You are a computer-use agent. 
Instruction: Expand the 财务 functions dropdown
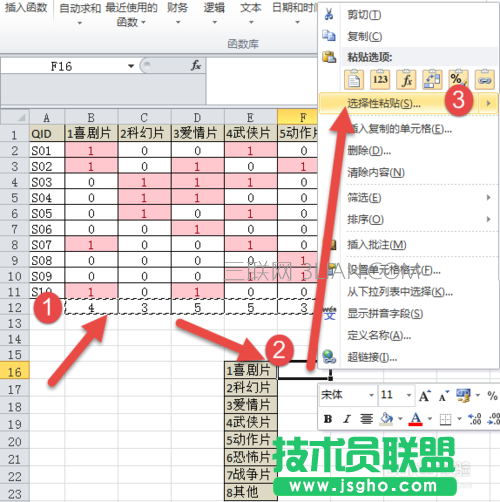click(x=178, y=22)
